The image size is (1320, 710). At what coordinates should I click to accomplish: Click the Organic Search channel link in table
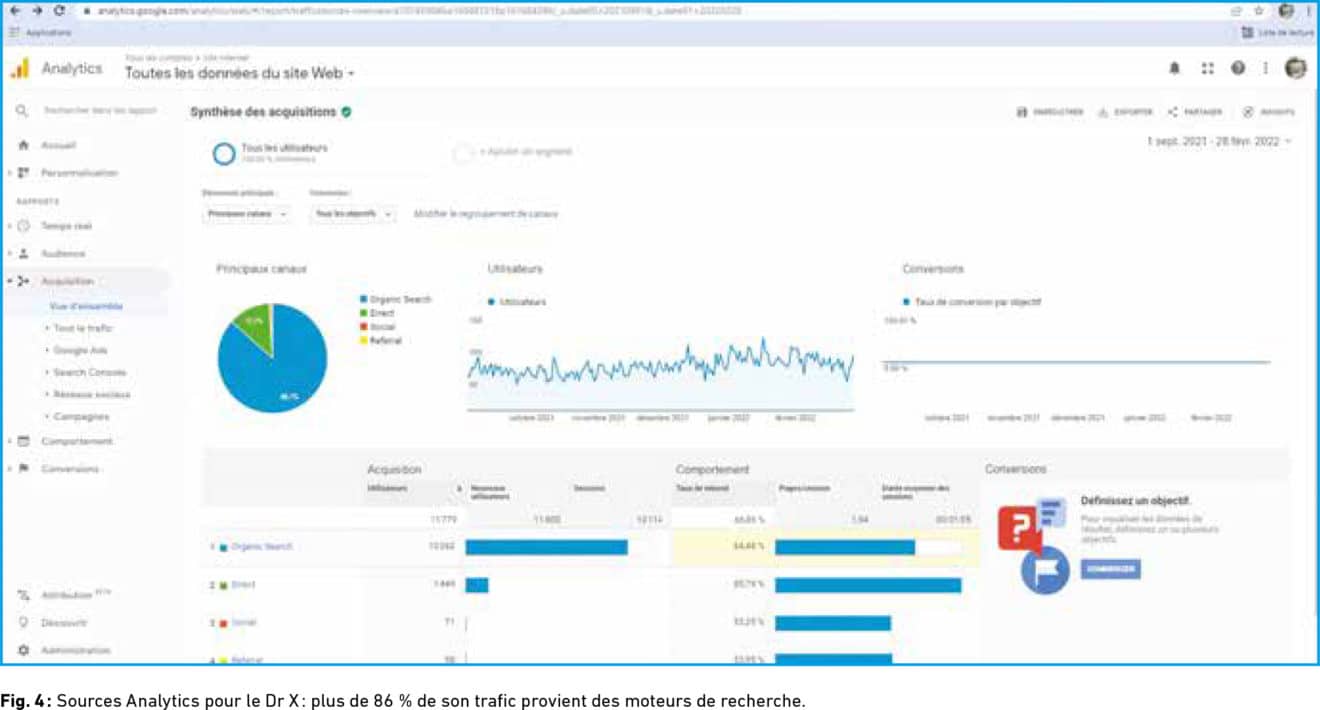[x=261, y=547]
